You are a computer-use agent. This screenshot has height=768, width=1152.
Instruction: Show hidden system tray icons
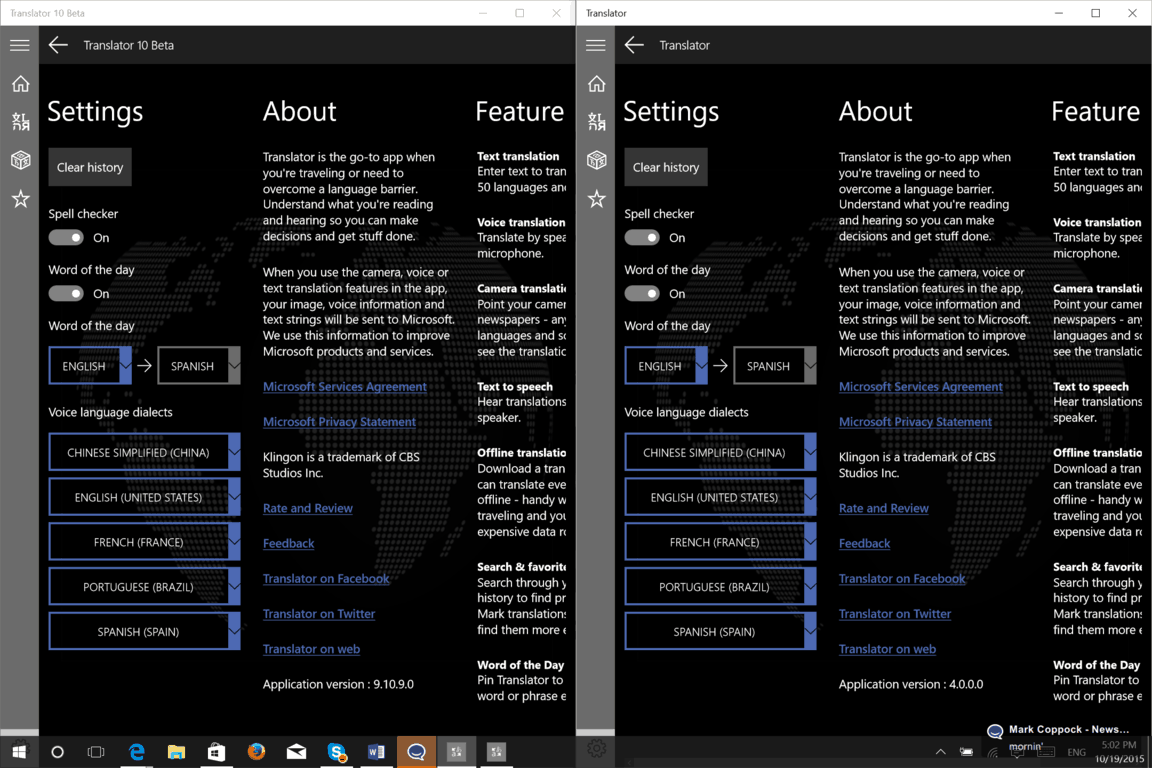click(x=940, y=752)
